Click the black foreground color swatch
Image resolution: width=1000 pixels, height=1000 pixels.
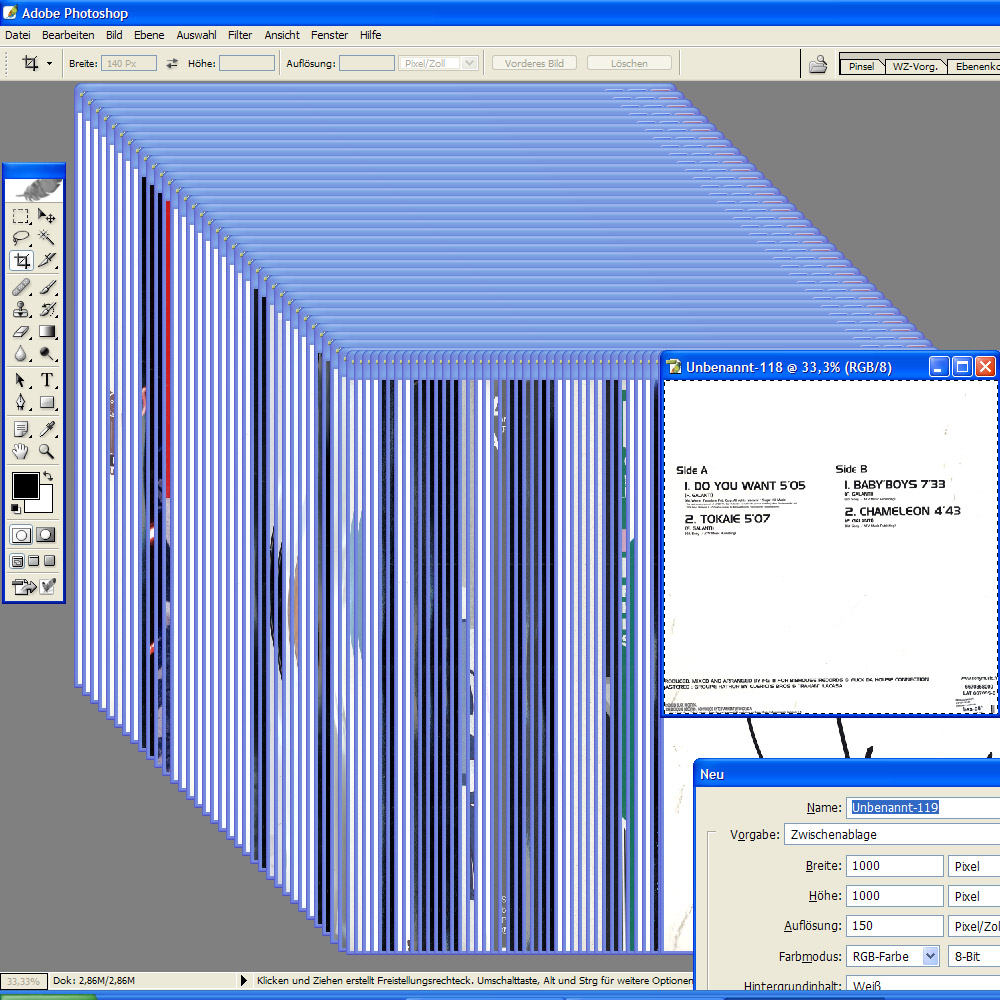point(24,487)
